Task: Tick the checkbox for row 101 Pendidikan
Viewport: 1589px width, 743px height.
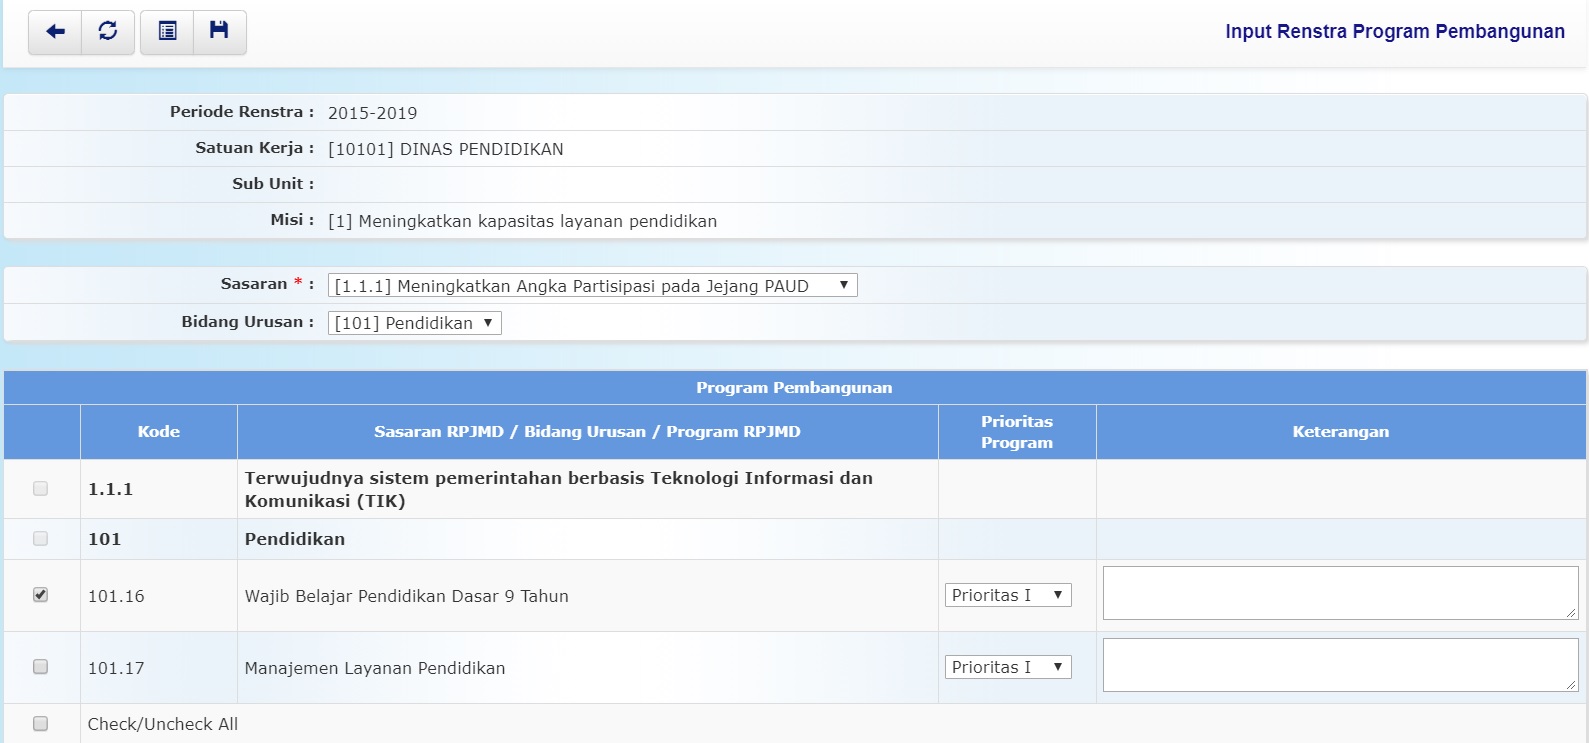Action: tap(40, 538)
